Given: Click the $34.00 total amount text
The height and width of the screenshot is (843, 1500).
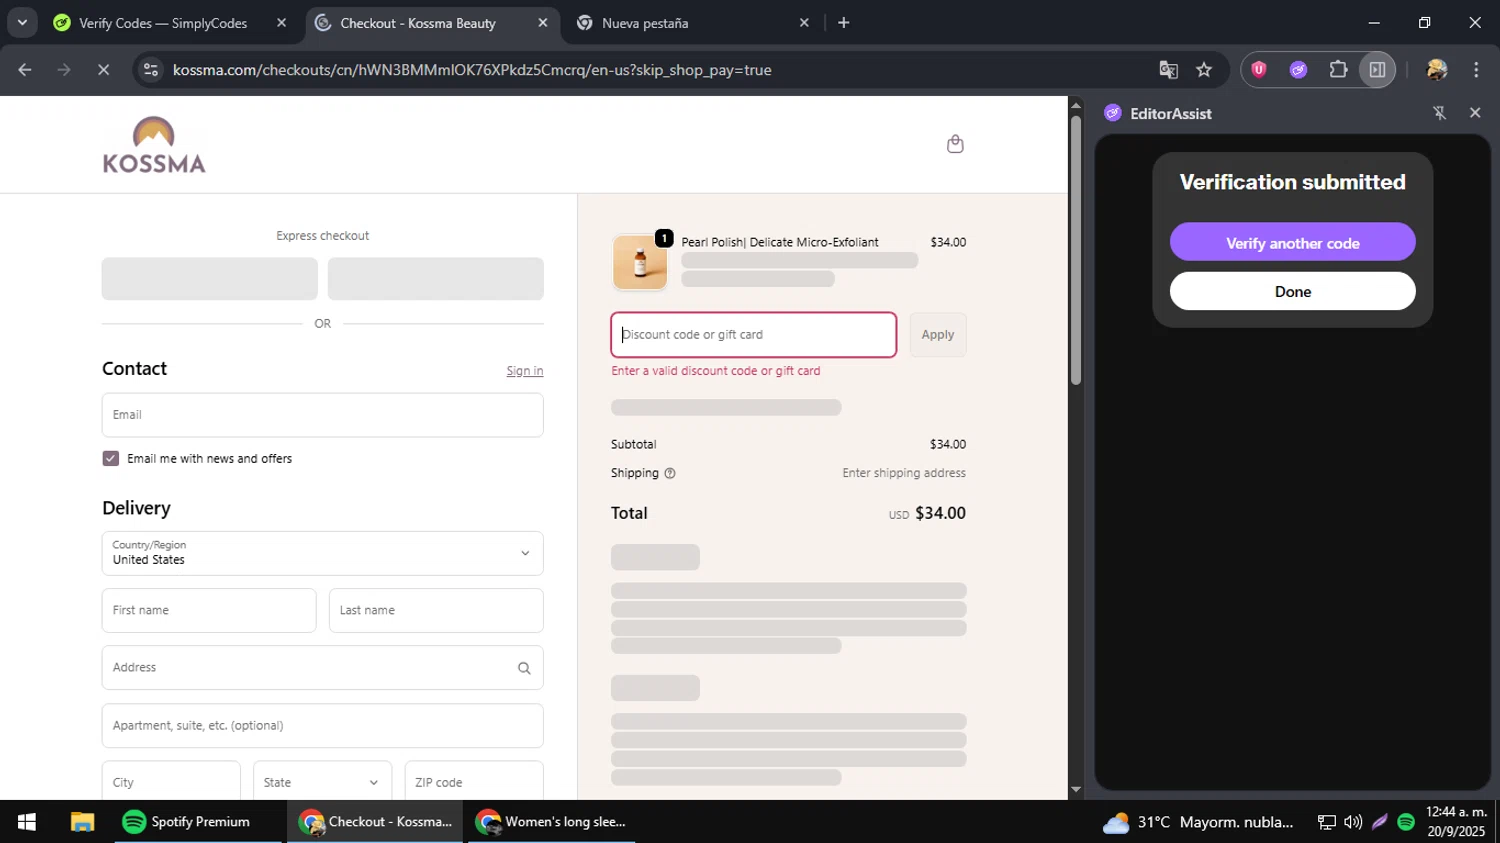Looking at the screenshot, I should (941, 513).
